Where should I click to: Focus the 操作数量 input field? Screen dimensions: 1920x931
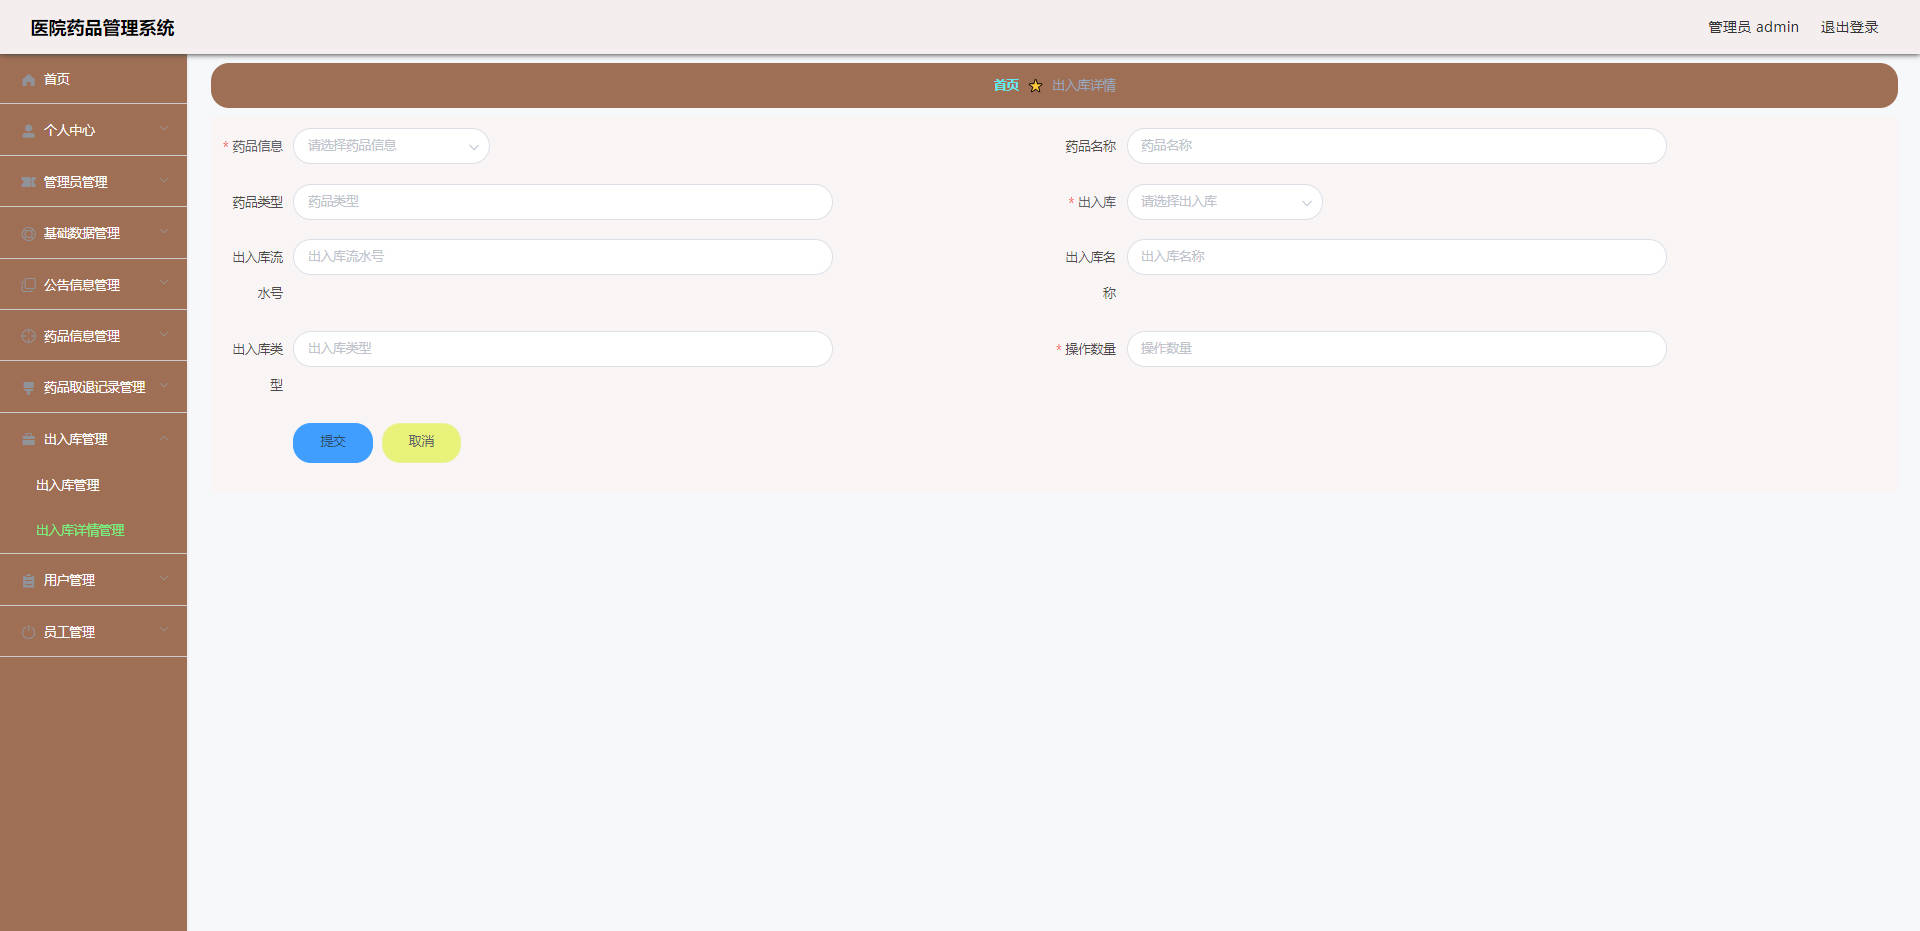point(1396,349)
